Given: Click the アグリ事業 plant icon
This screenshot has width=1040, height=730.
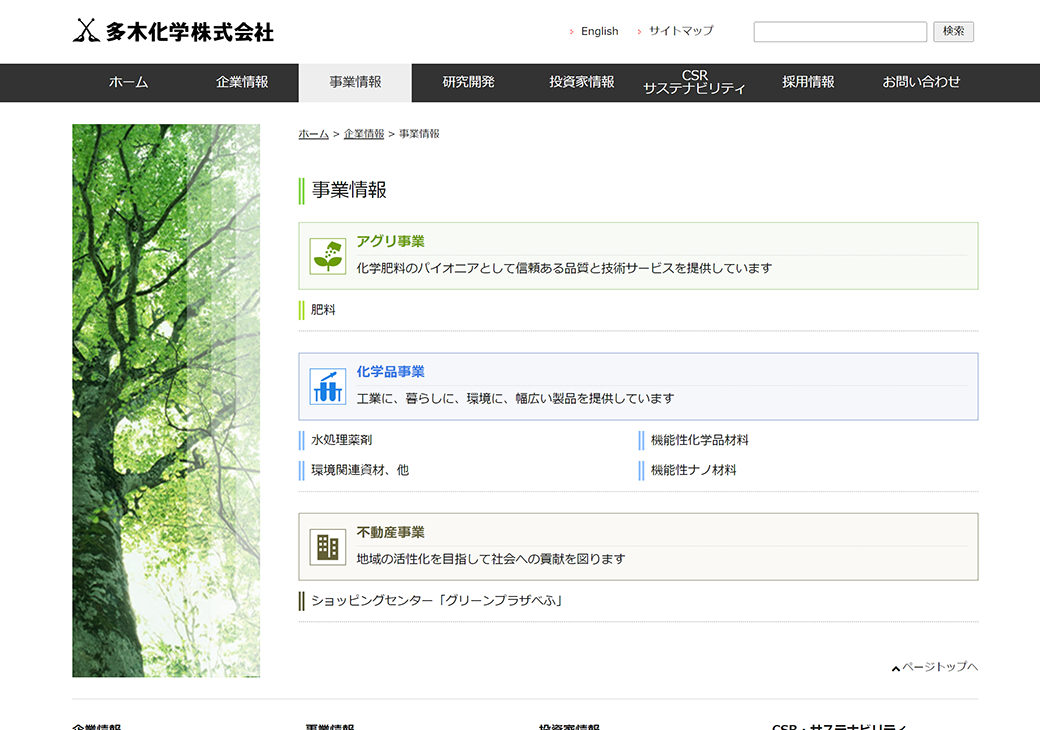Looking at the screenshot, I should (x=328, y=256).
